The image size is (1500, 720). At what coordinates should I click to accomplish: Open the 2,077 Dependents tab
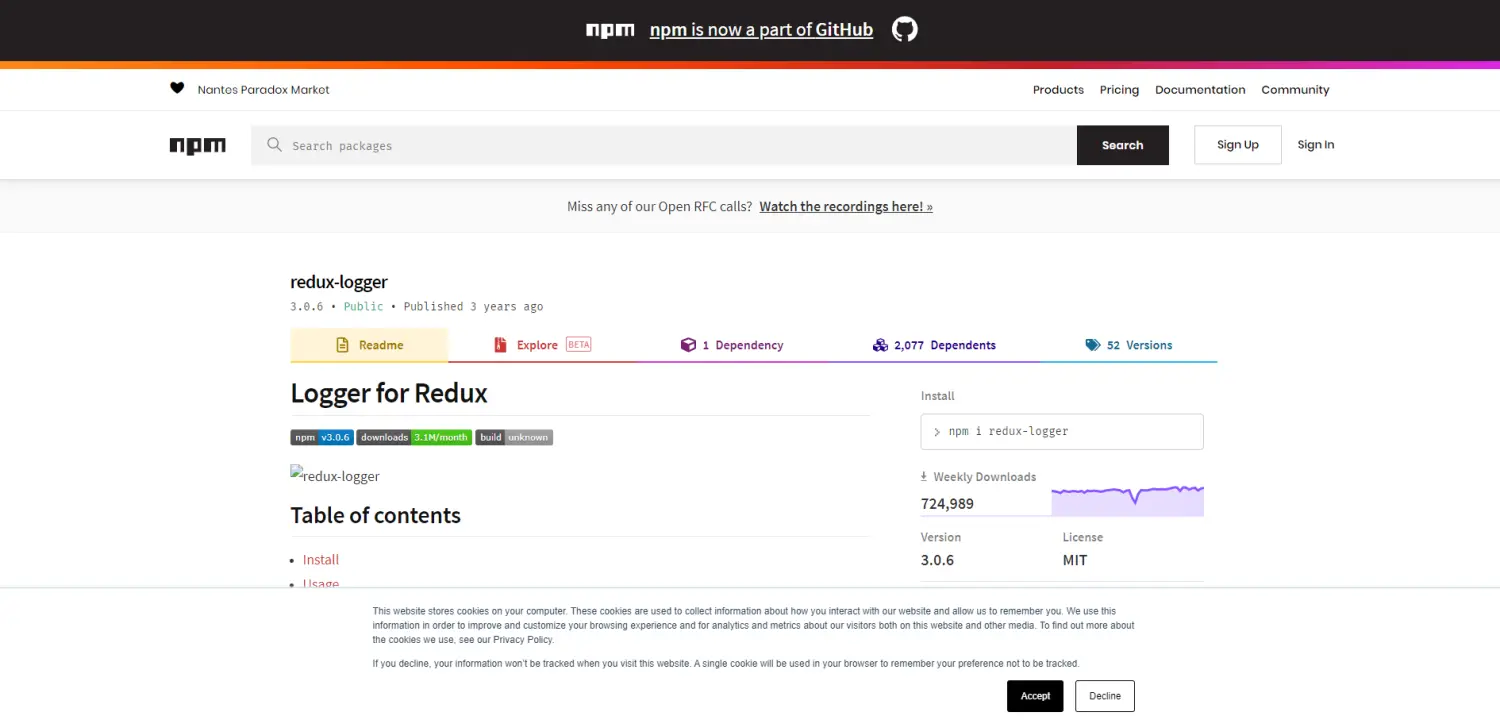tap(934, 345)
